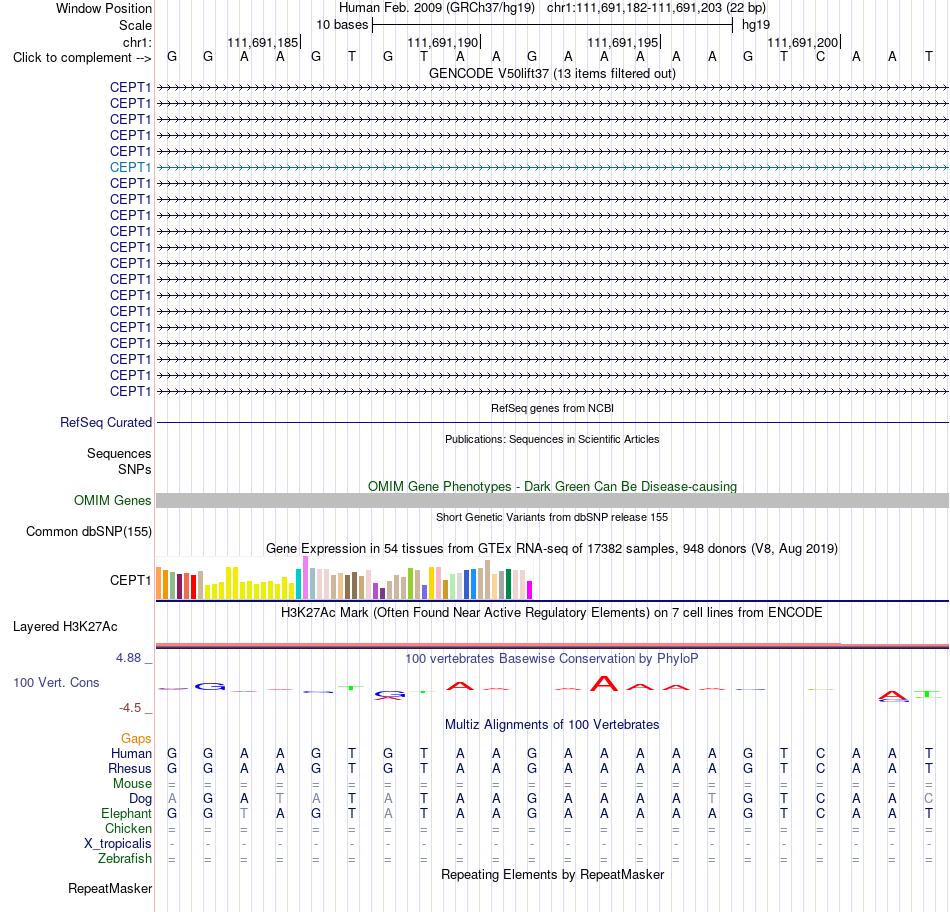Click the C base in the complement sequence row
Viewport: 950px width, 912px height.
point(820,57)
